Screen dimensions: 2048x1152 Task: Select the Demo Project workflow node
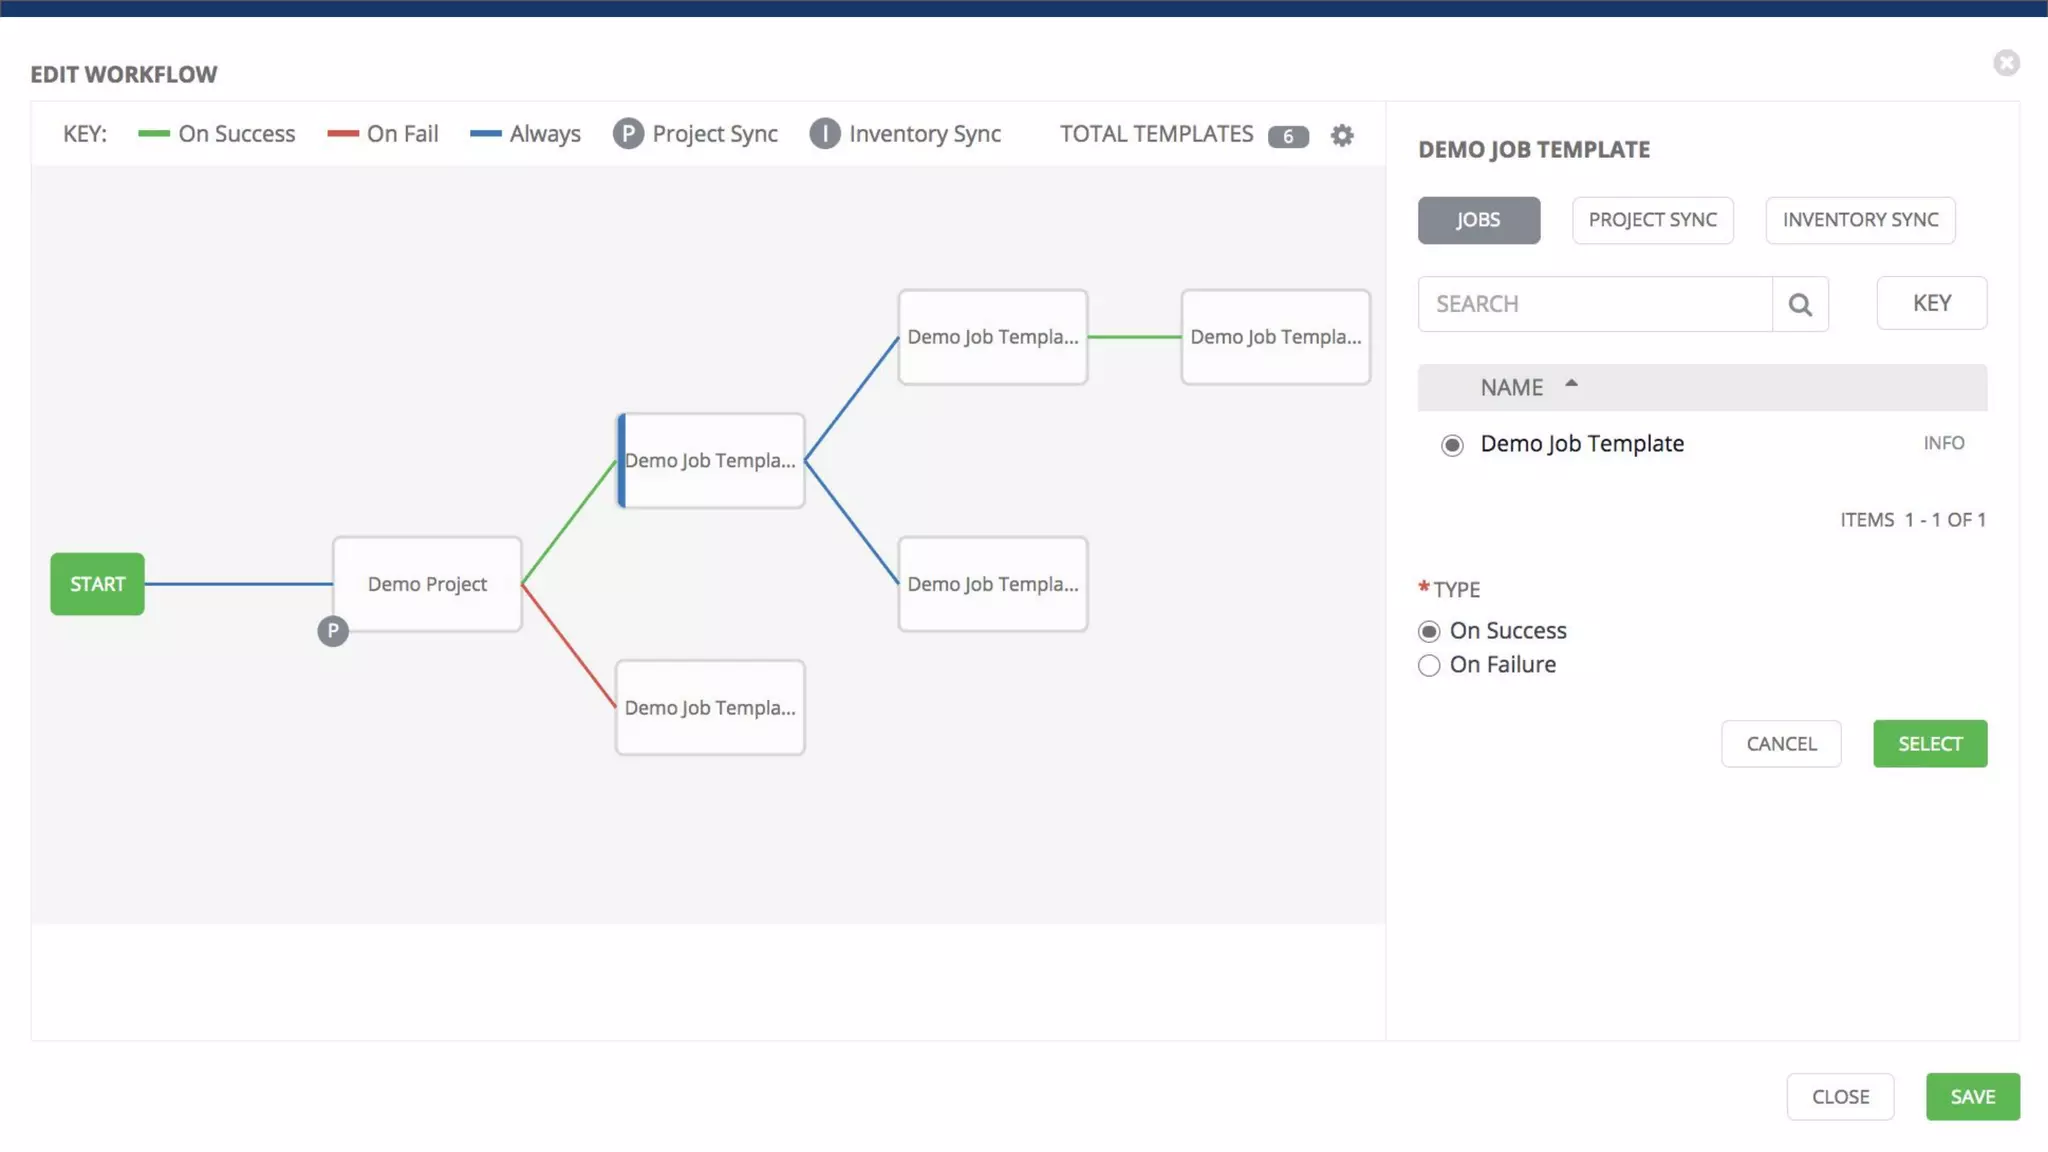[427, 584]
